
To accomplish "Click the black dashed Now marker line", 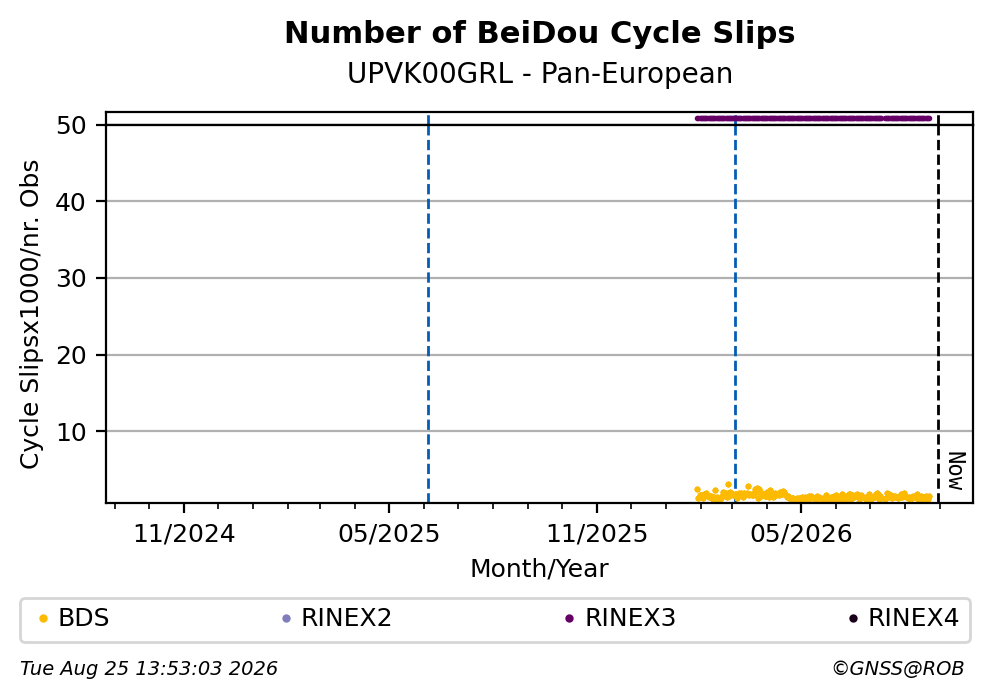I will click(939, 308).
